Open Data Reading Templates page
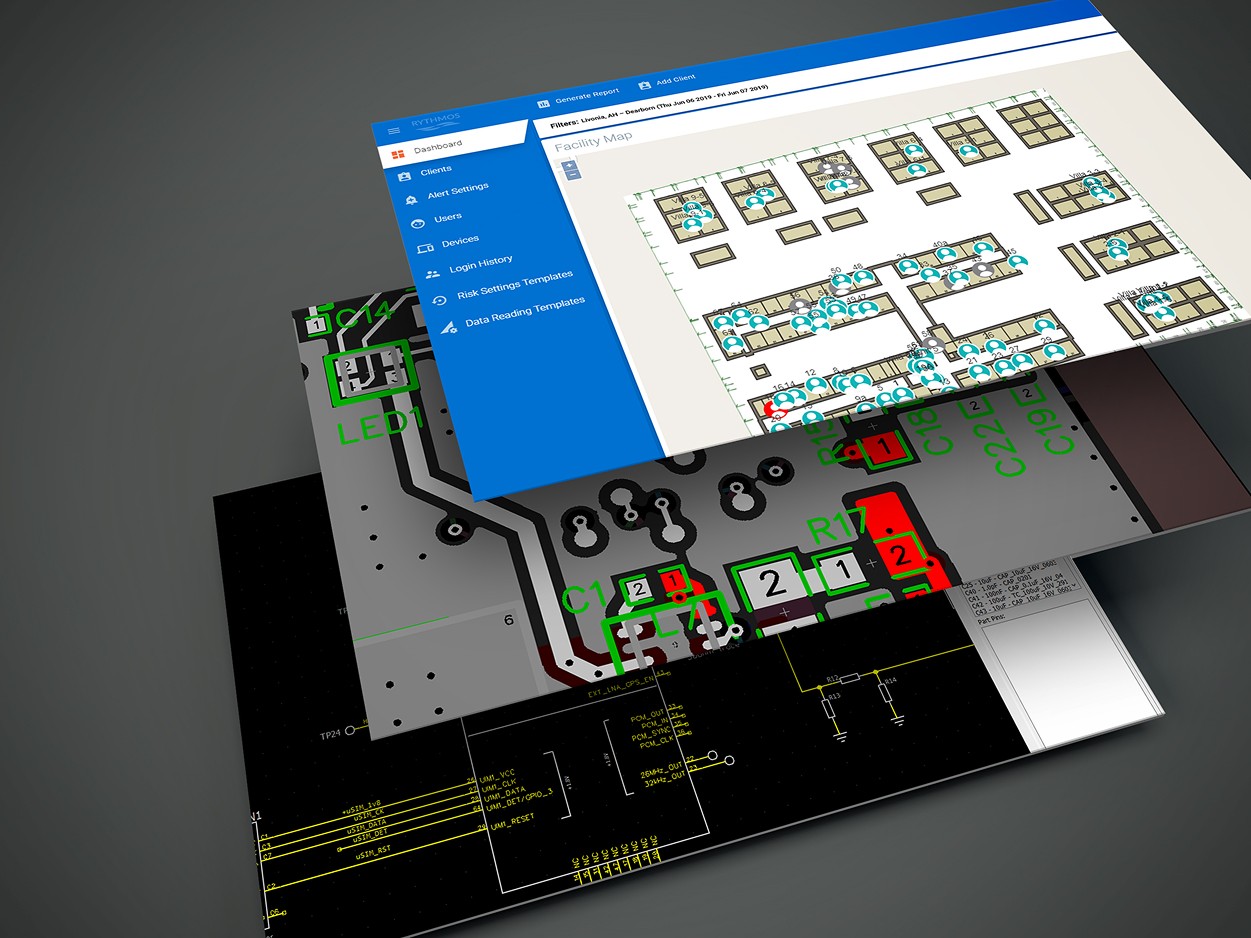Image resolution: width=1251 pixels, height=938 pixels. 525,312
